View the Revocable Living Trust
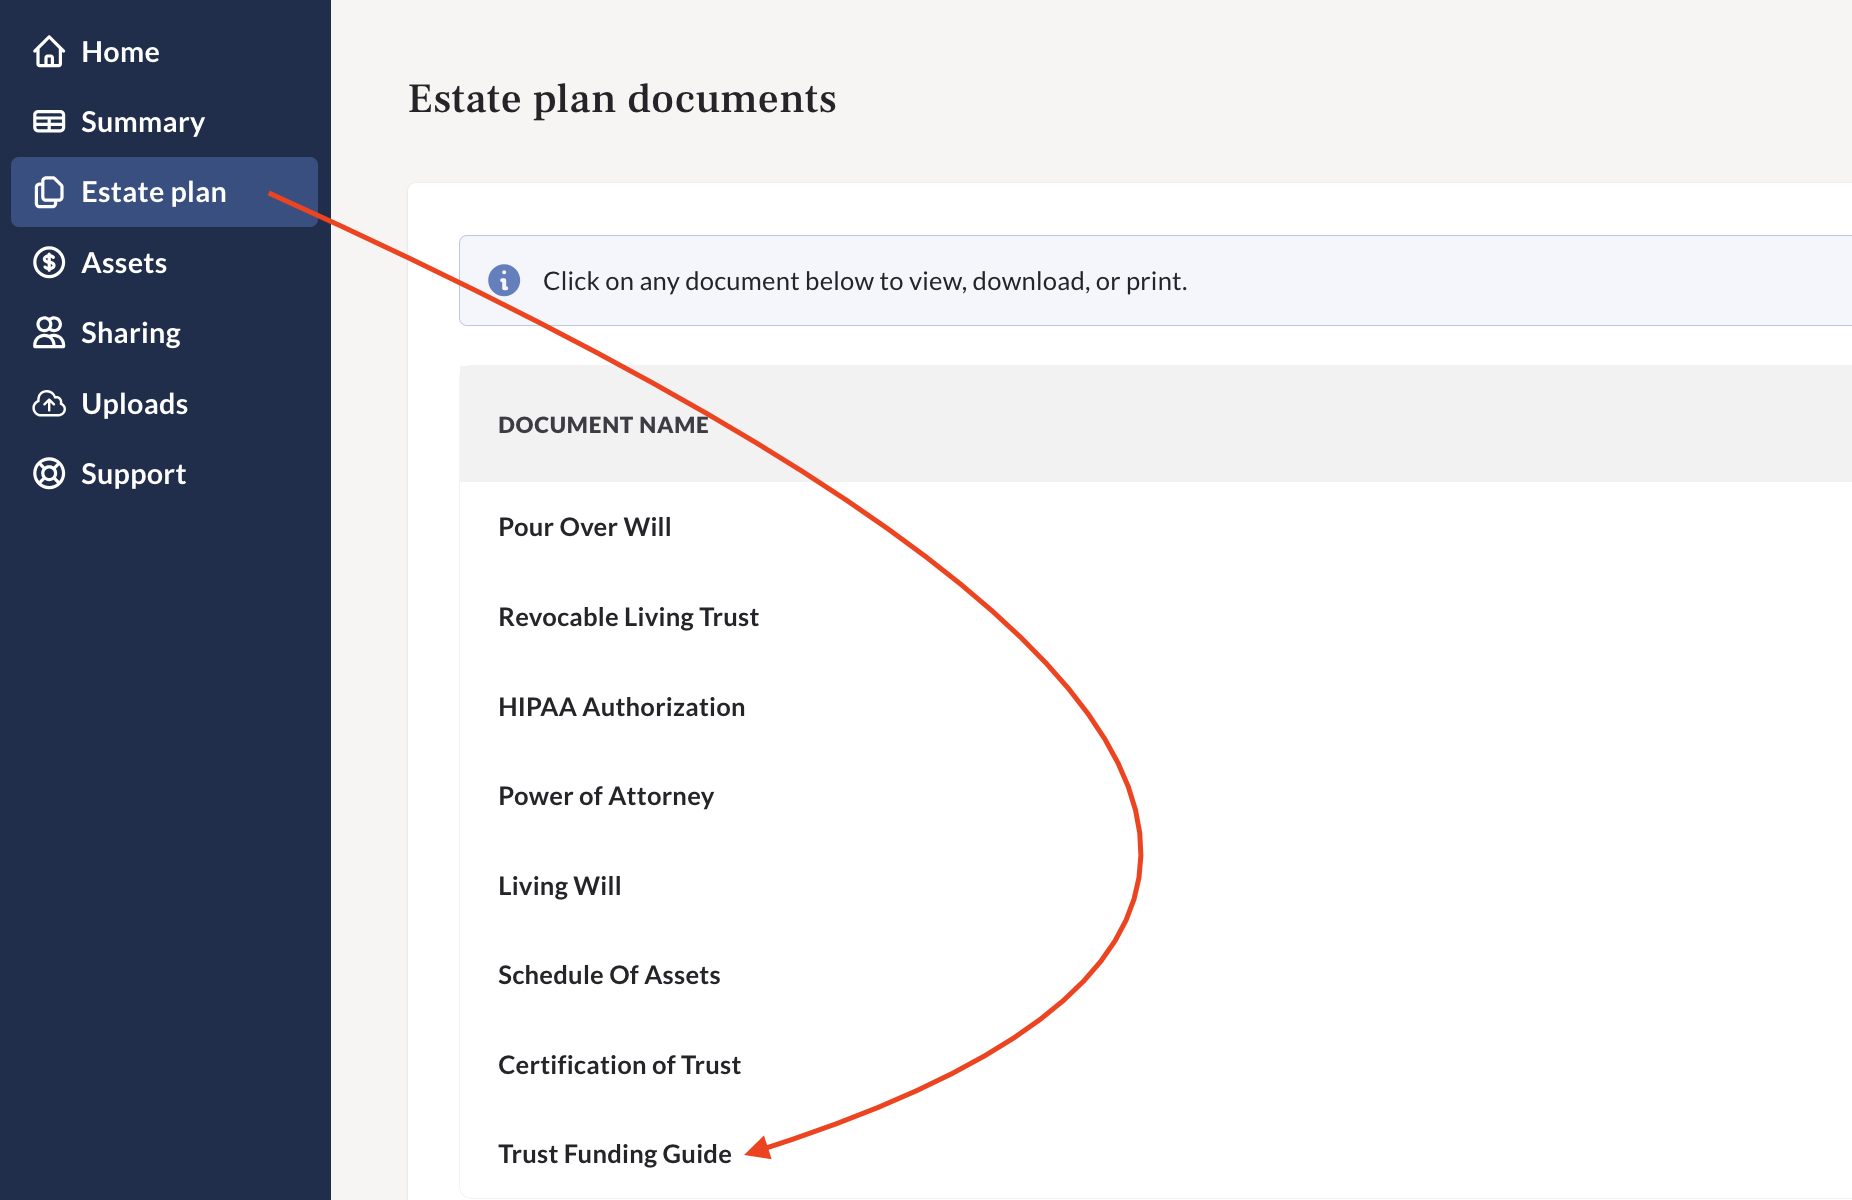This screenshot has width=1852, height=1200. click(628, 616)
